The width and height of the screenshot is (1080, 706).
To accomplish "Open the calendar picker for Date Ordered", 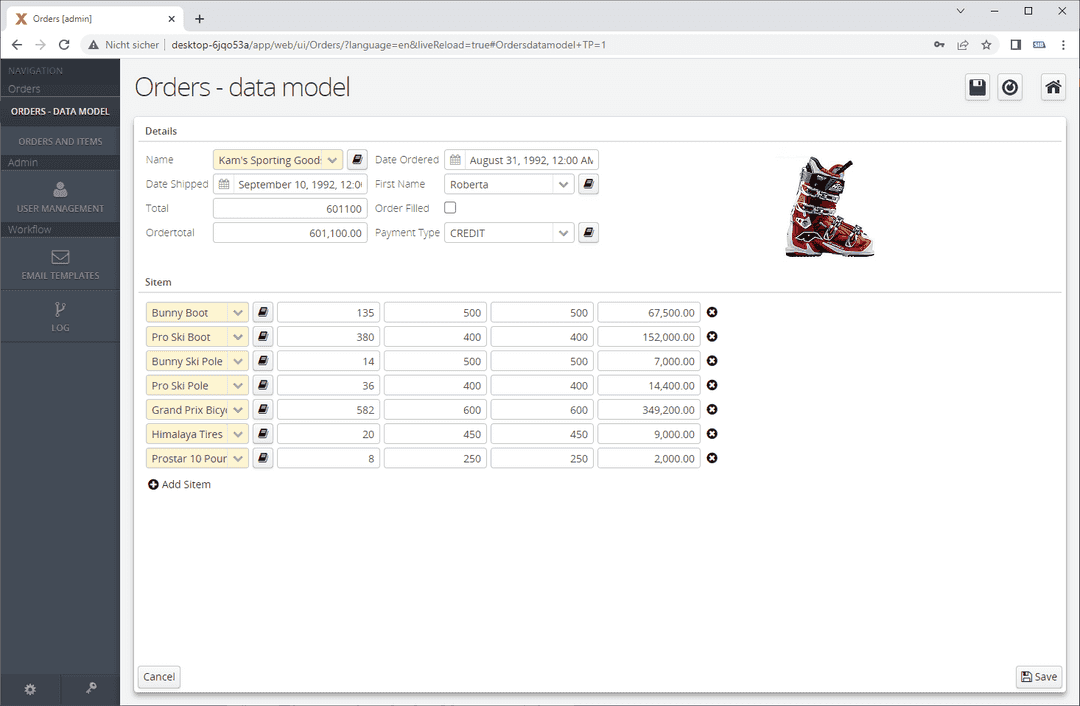I will tap(456, 159).
